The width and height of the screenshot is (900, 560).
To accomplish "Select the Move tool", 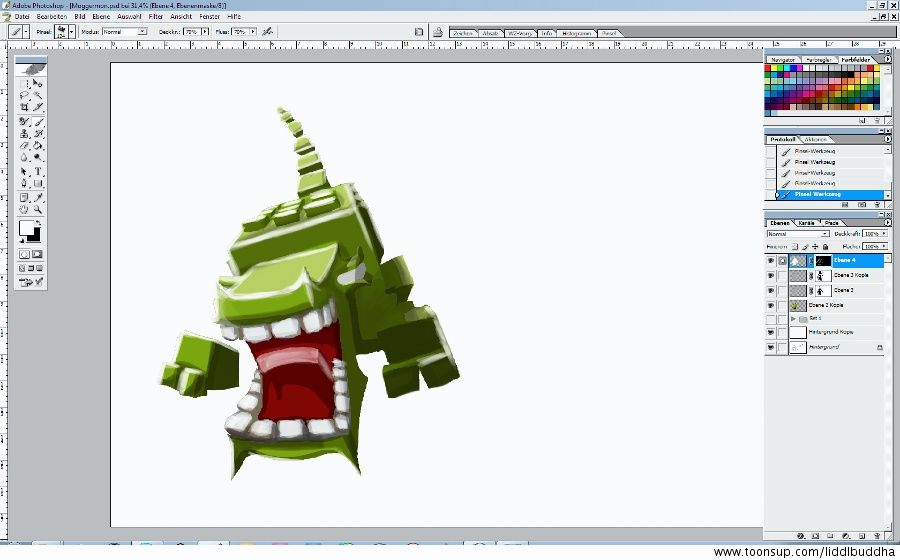I will tap(38, 84).
